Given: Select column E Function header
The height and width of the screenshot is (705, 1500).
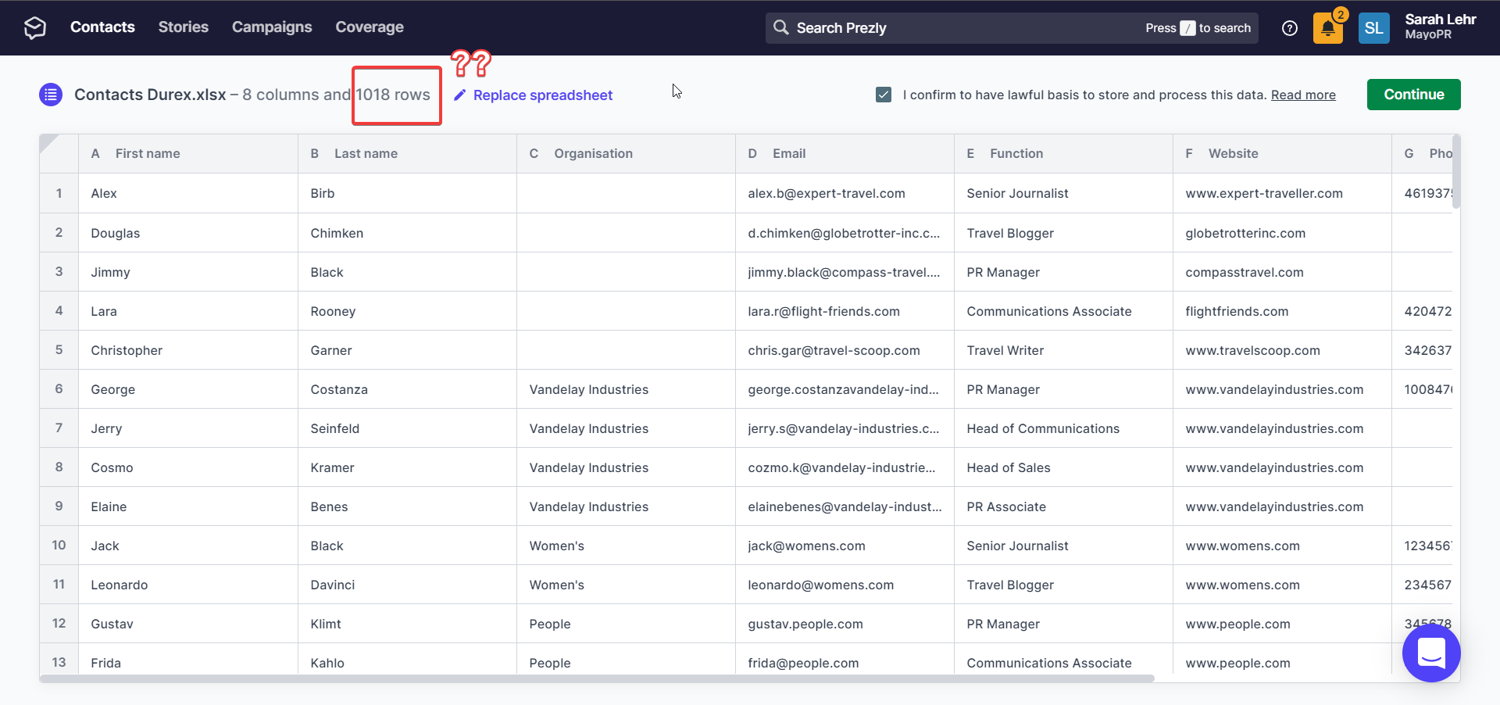Looking at the screenshot, I should point(1064,153).
